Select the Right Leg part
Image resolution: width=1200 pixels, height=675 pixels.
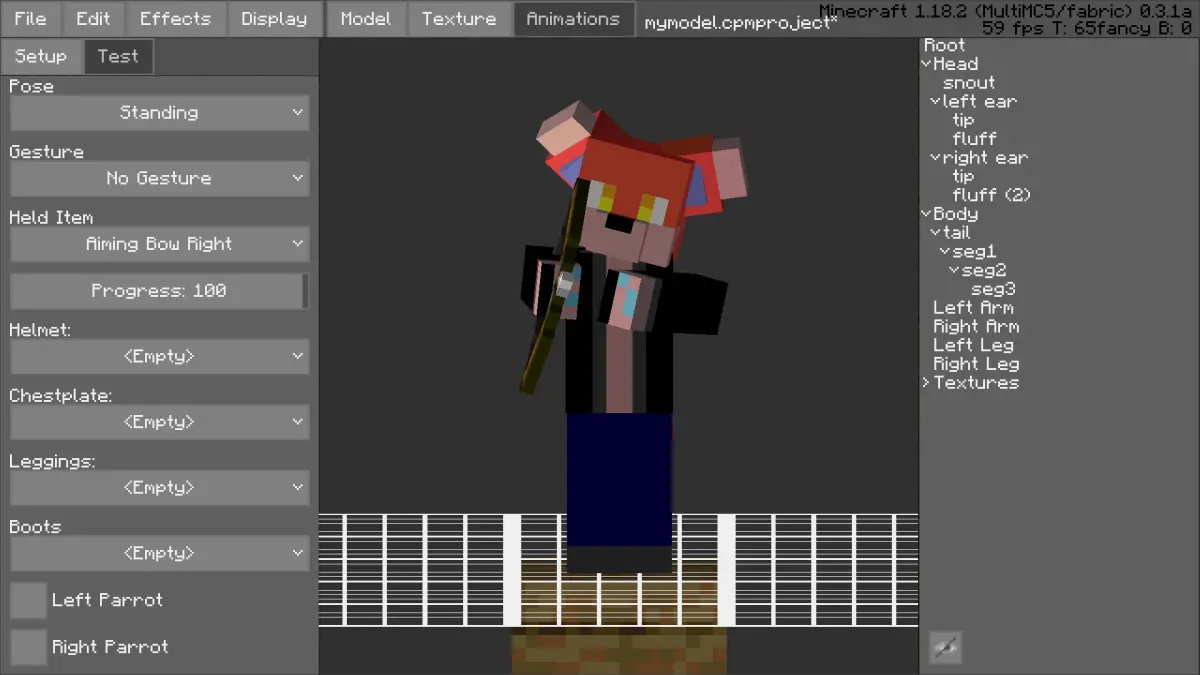pos(976,364)
